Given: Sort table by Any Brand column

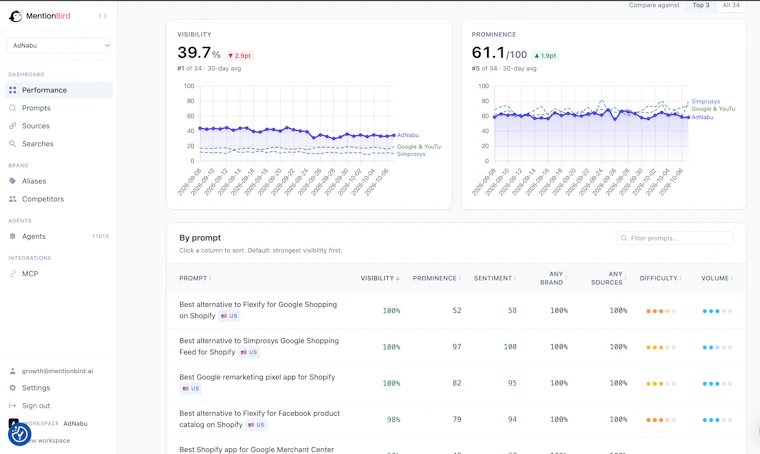Looking at the screenshot, I should (x=554, y=278).
